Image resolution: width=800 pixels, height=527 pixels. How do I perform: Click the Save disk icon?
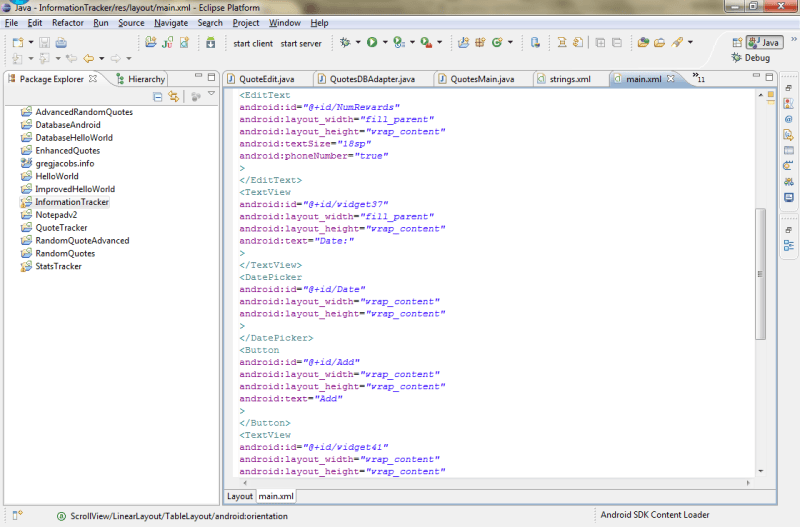pos(44,42)
